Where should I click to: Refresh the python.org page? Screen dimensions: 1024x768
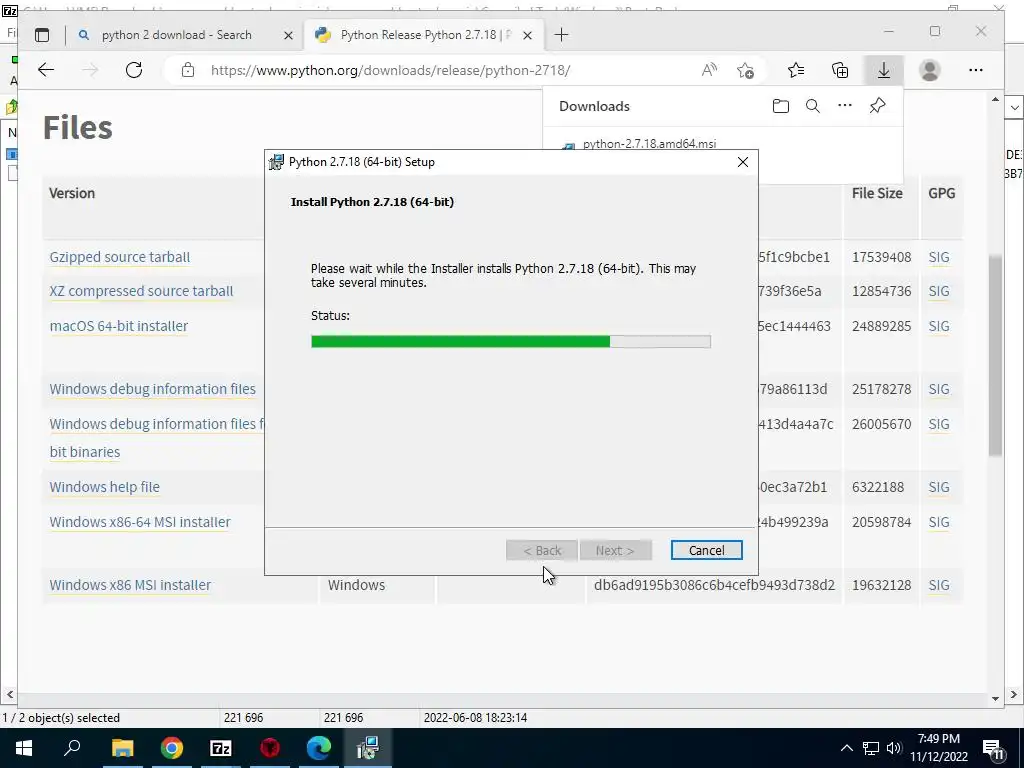pyautogui.click(x=134, y=70)
